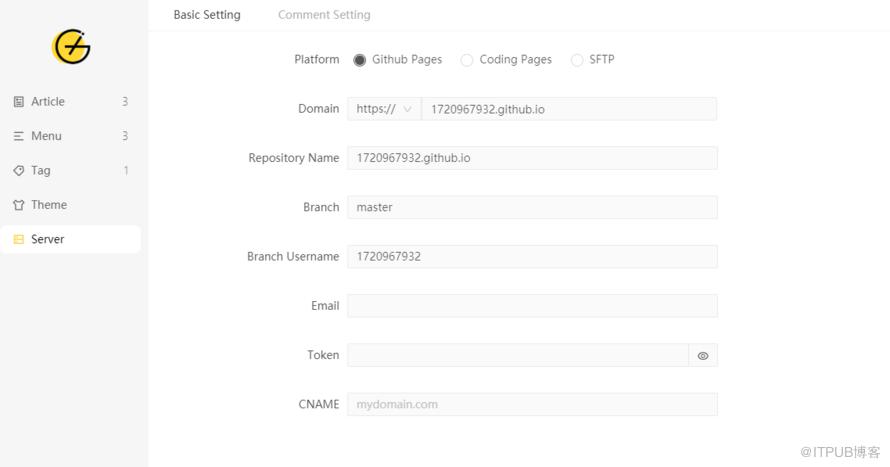The height and width of the screenshot is (467, 890).
Task: Click the Token label
Action: pyautogui.click(x=323, y=355)
